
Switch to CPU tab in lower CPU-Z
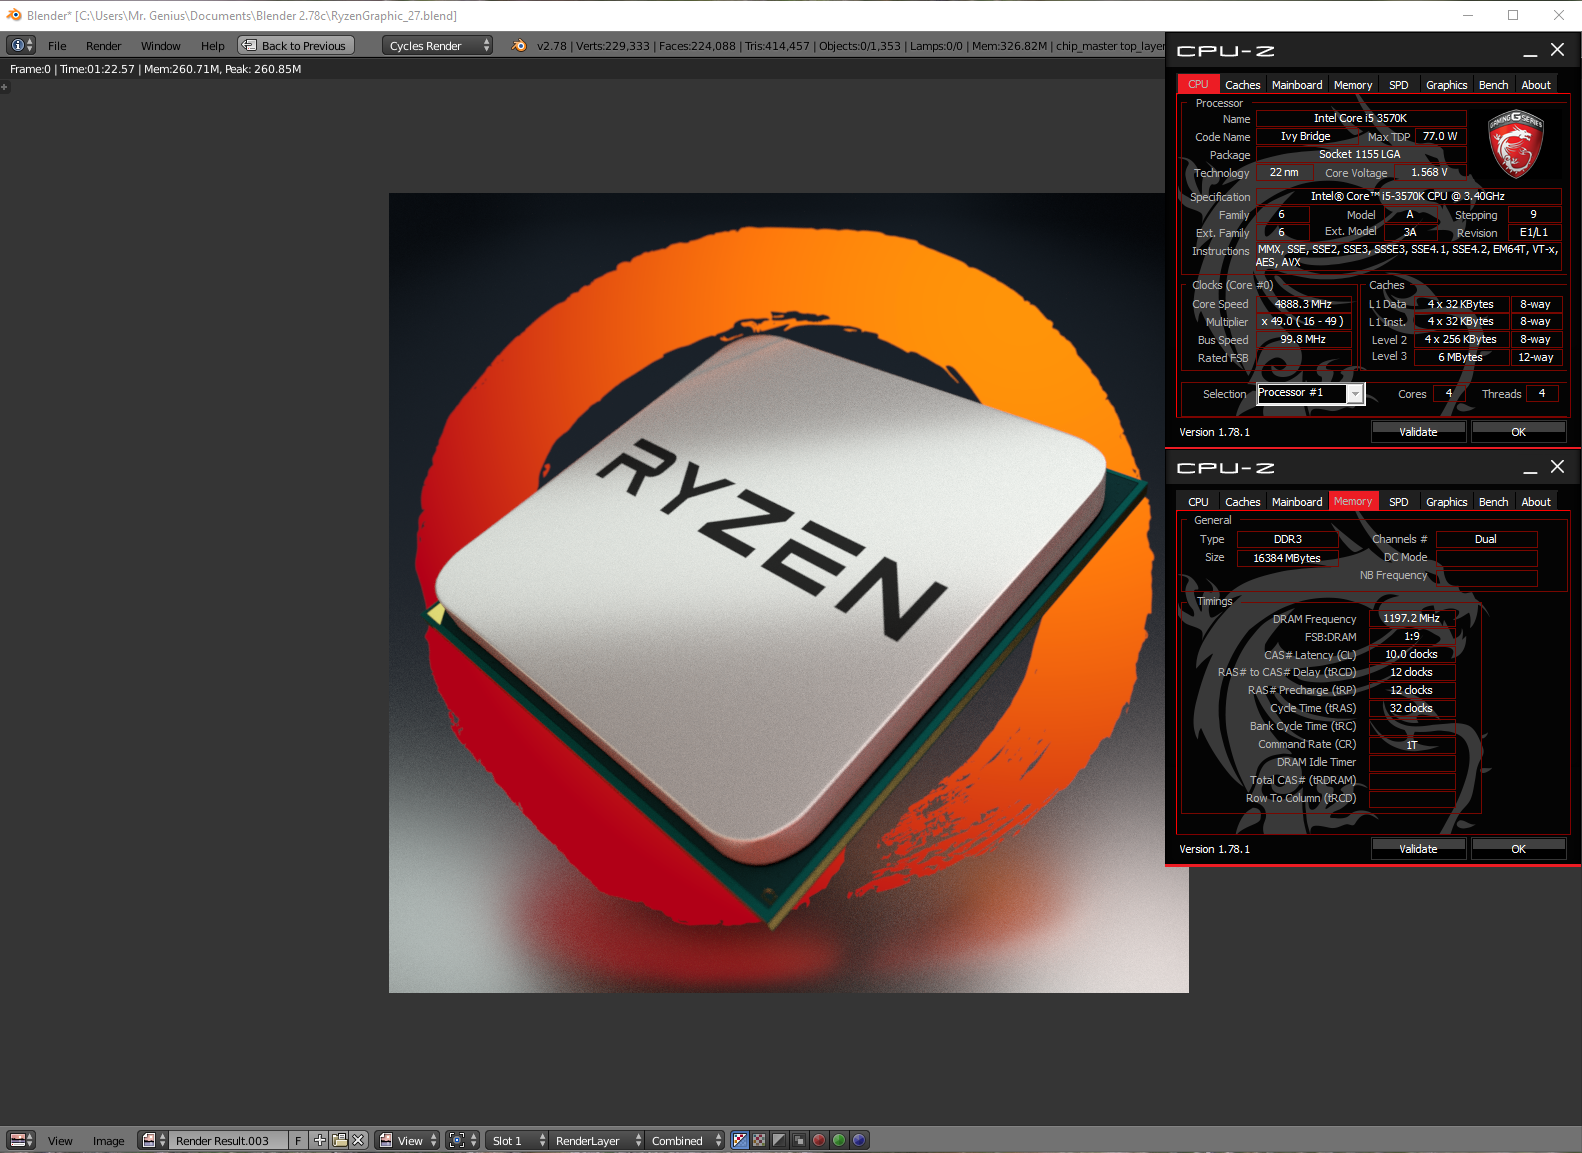1198,502
